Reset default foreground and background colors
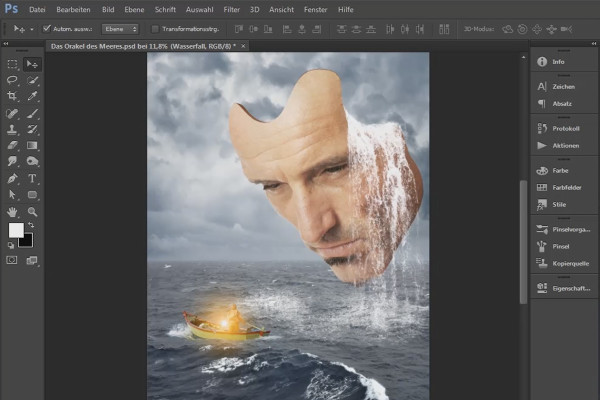Image resolution: width=600 pixels, height=400 pixels. tap(11, 245)
